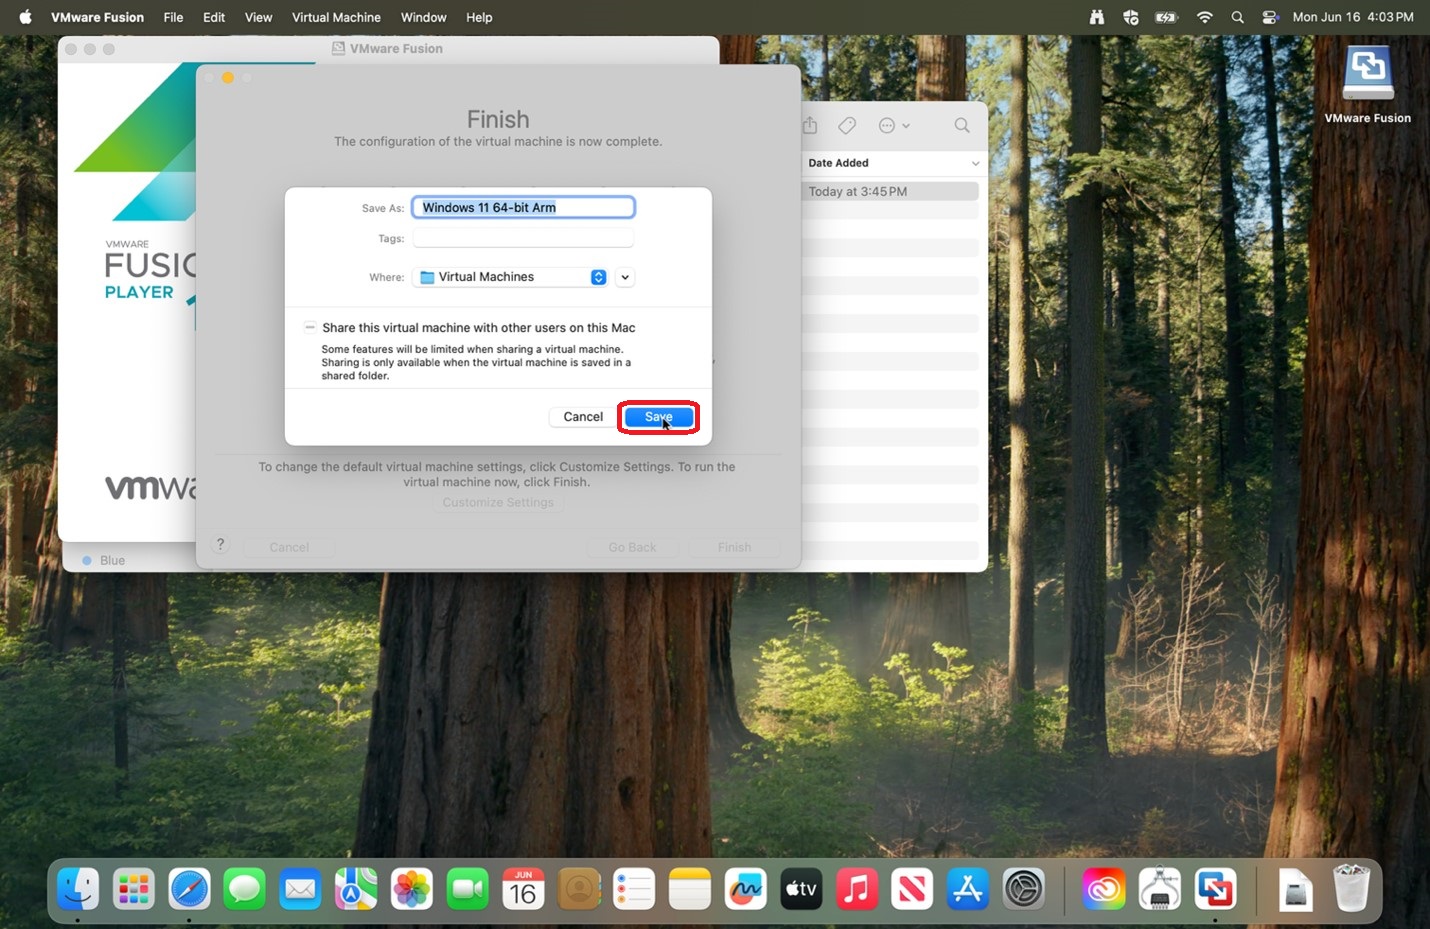Open the Virtual Machine menu
The height and width of the screenshot is (929, 1430).
point(336,17)
